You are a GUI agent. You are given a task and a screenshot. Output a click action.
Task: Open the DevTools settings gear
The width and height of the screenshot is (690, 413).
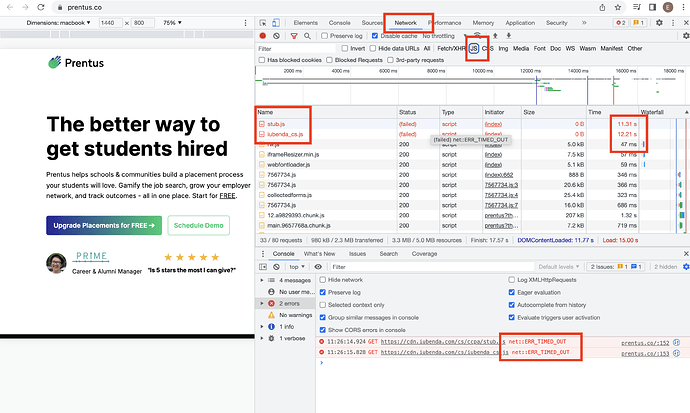(x=659, y=22)
